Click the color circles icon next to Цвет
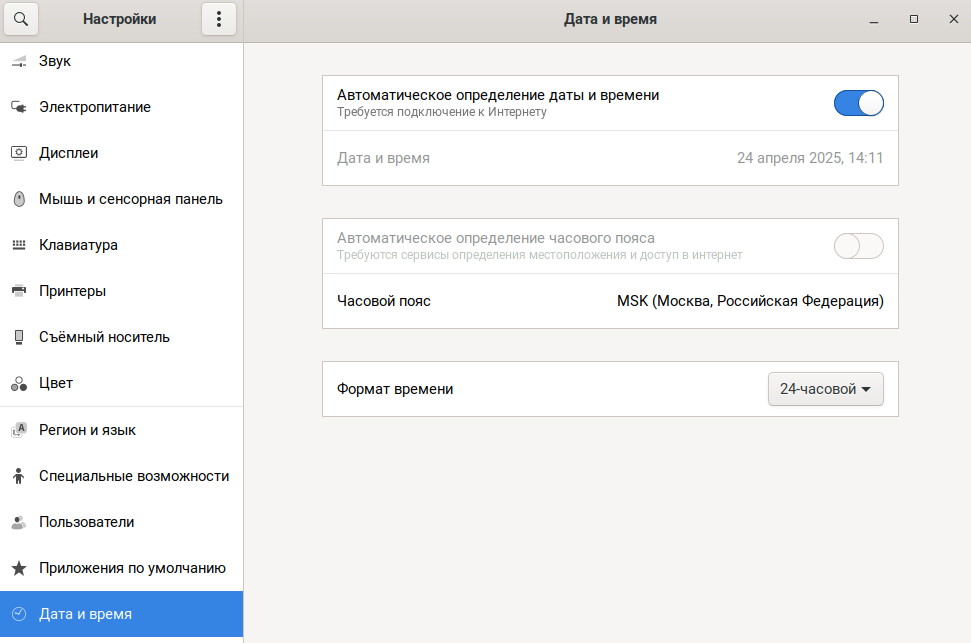This screenshot has height=643, width=971. coord(19,383)
